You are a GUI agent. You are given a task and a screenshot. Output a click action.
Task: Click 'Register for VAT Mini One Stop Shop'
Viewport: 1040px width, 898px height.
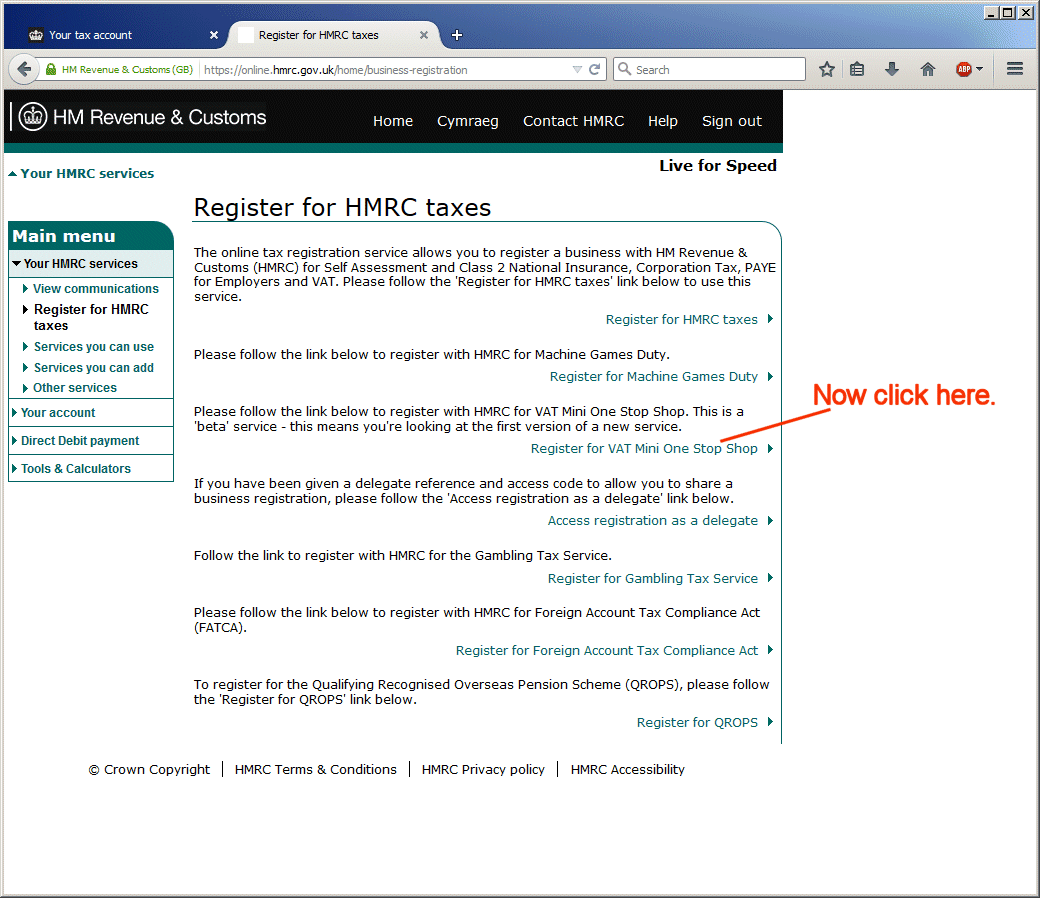pyautogui.click(x=644, y=448)
